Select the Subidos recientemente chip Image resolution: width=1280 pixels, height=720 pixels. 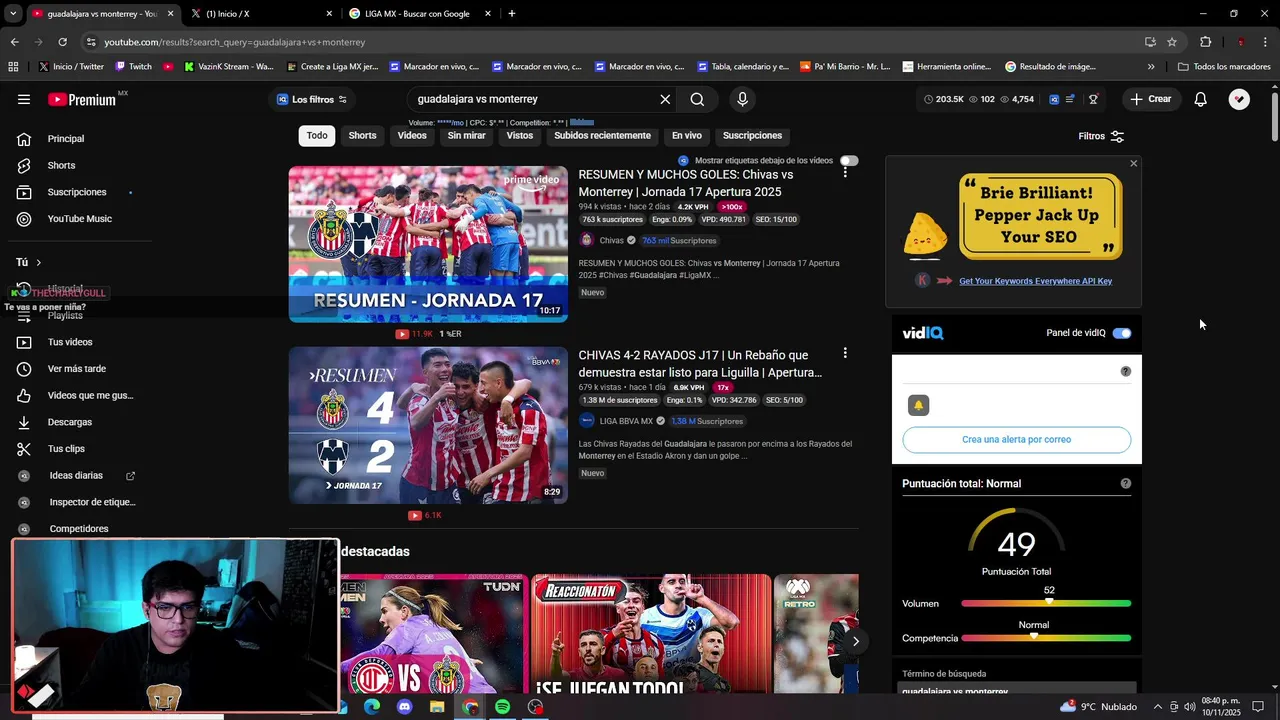(602, 136)
